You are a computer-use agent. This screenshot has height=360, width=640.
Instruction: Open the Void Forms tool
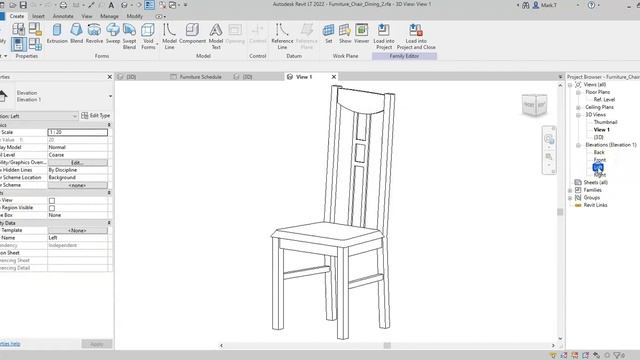(x=148, y=36)
